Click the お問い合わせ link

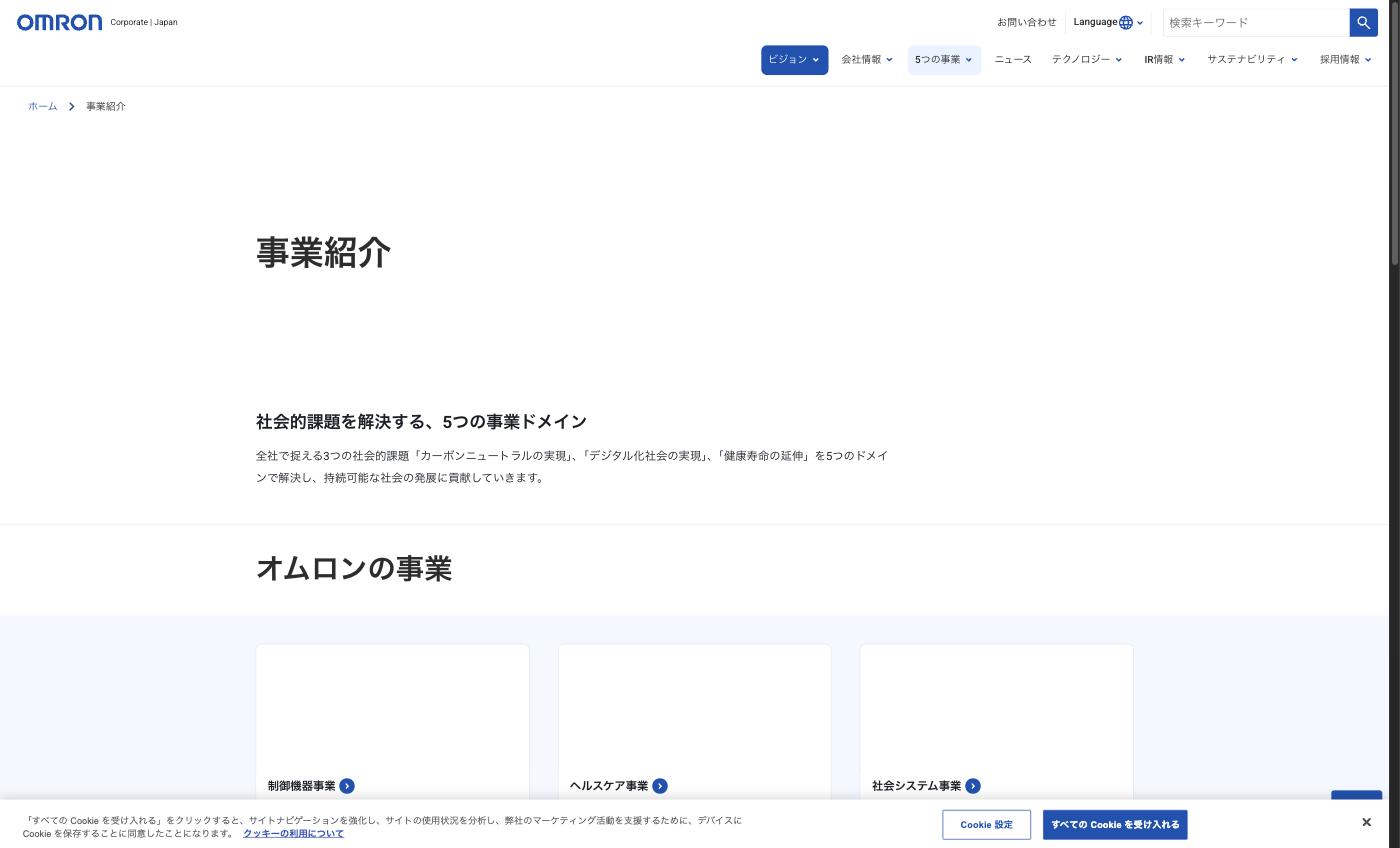[1026, 22]
